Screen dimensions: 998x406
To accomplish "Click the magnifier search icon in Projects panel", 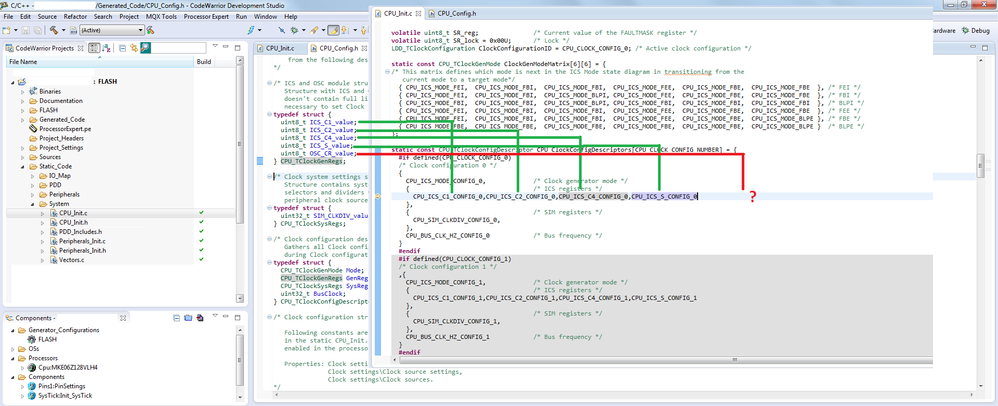I will [145, 48].
